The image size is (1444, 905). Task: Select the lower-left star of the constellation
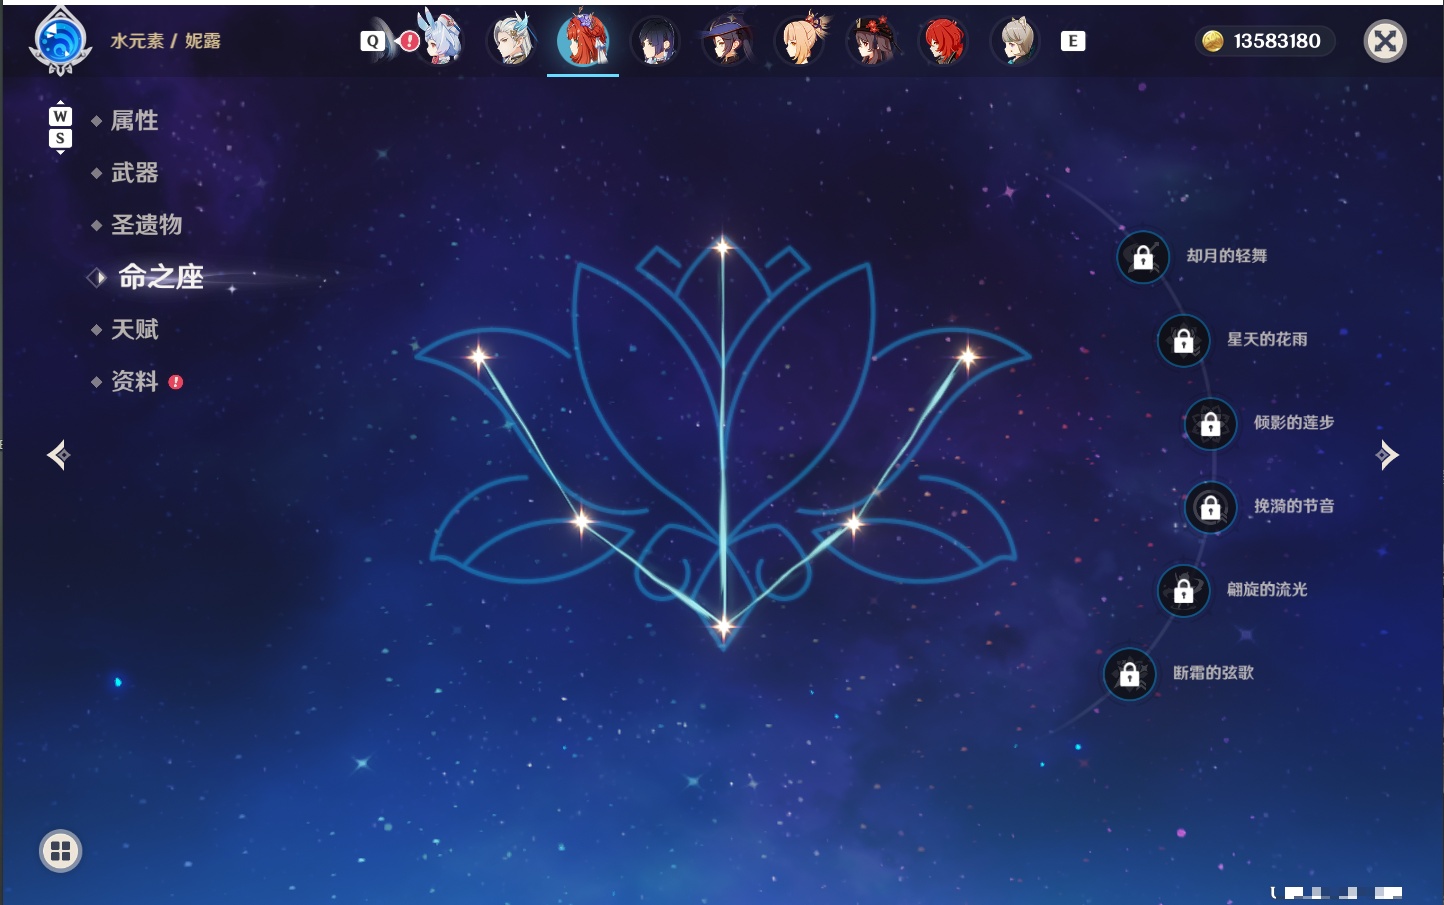pyautogui.click(x=582, y=521)
